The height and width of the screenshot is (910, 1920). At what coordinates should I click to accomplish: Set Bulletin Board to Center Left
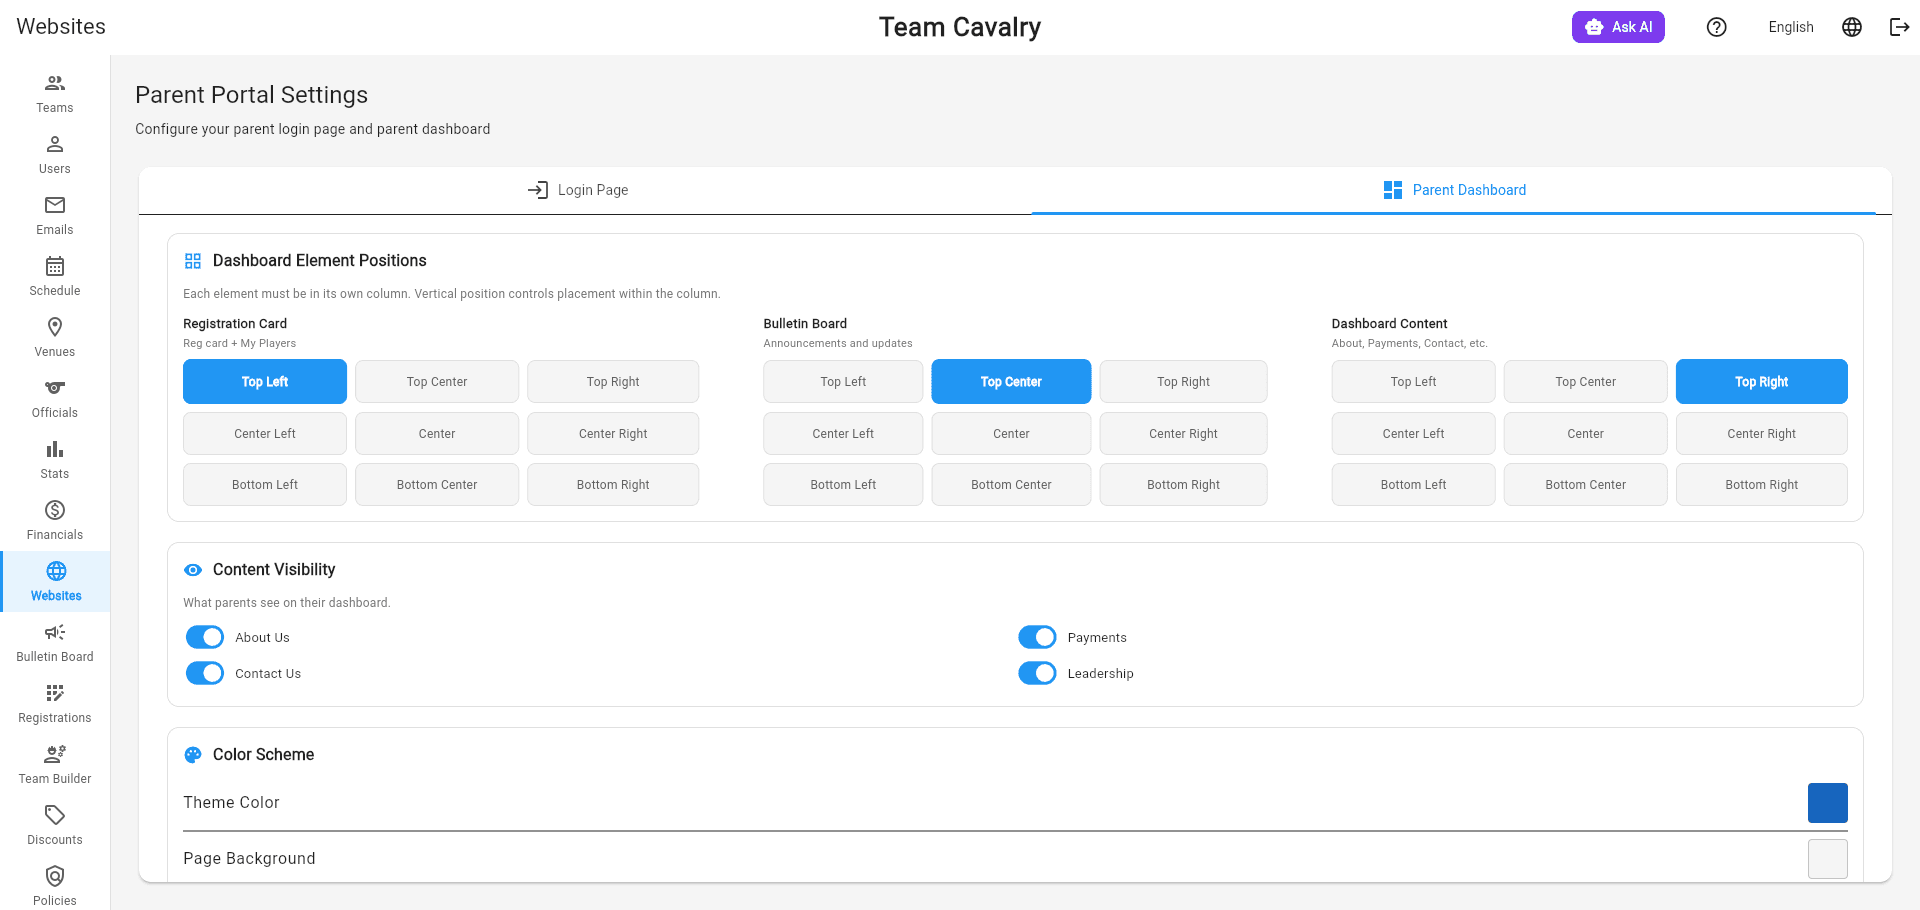843,434
